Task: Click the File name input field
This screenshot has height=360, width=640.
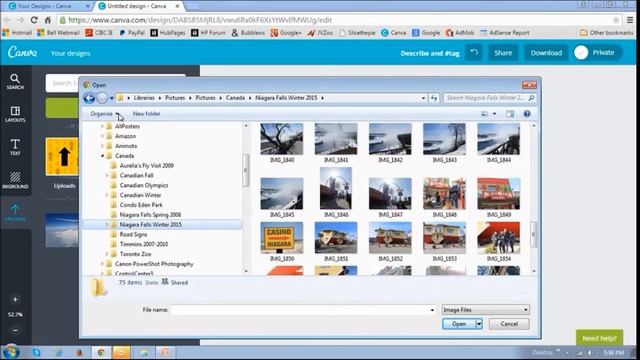Action: click(x=303, y=310)
